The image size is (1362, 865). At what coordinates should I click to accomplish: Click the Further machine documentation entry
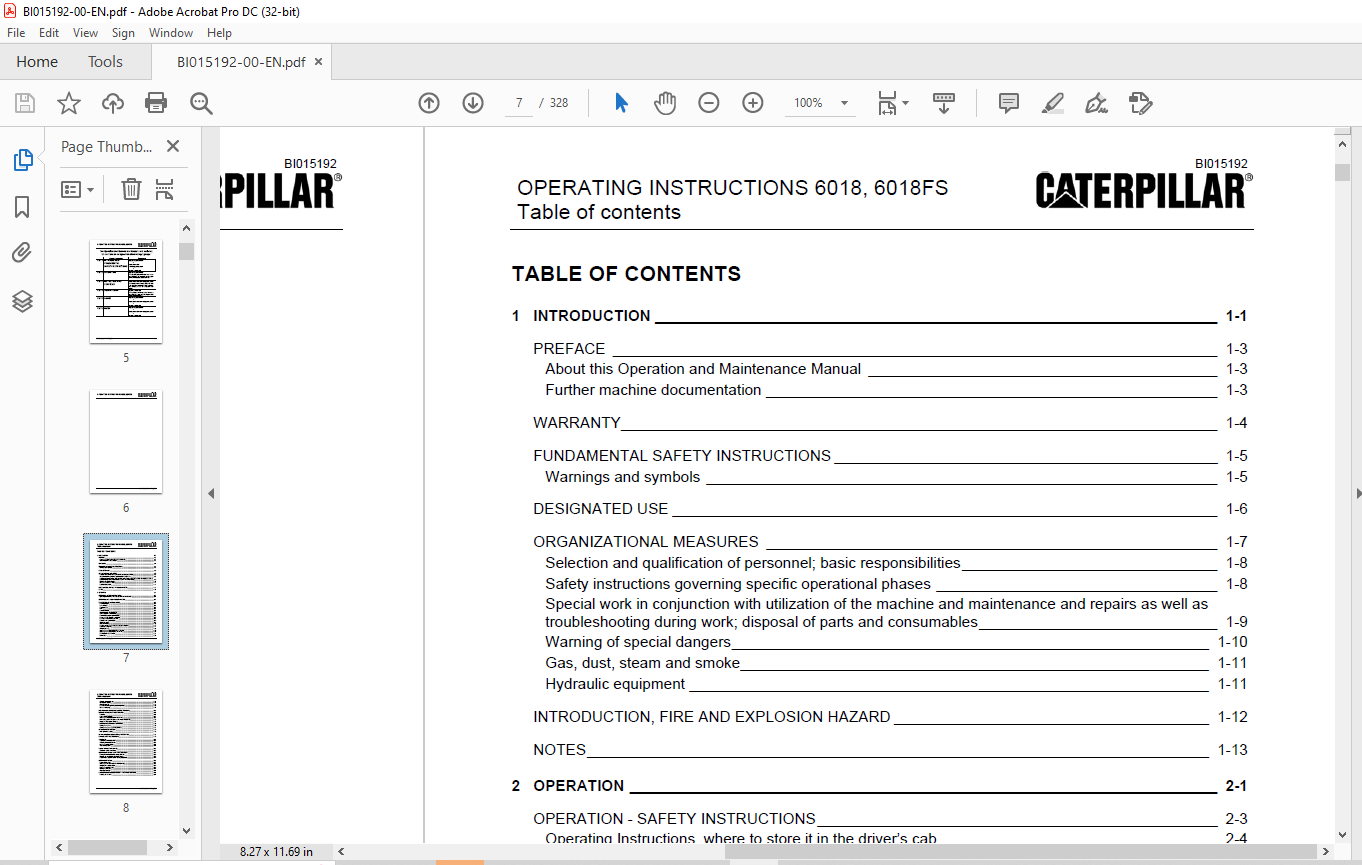pyautogui.click(x=896, y=390)
